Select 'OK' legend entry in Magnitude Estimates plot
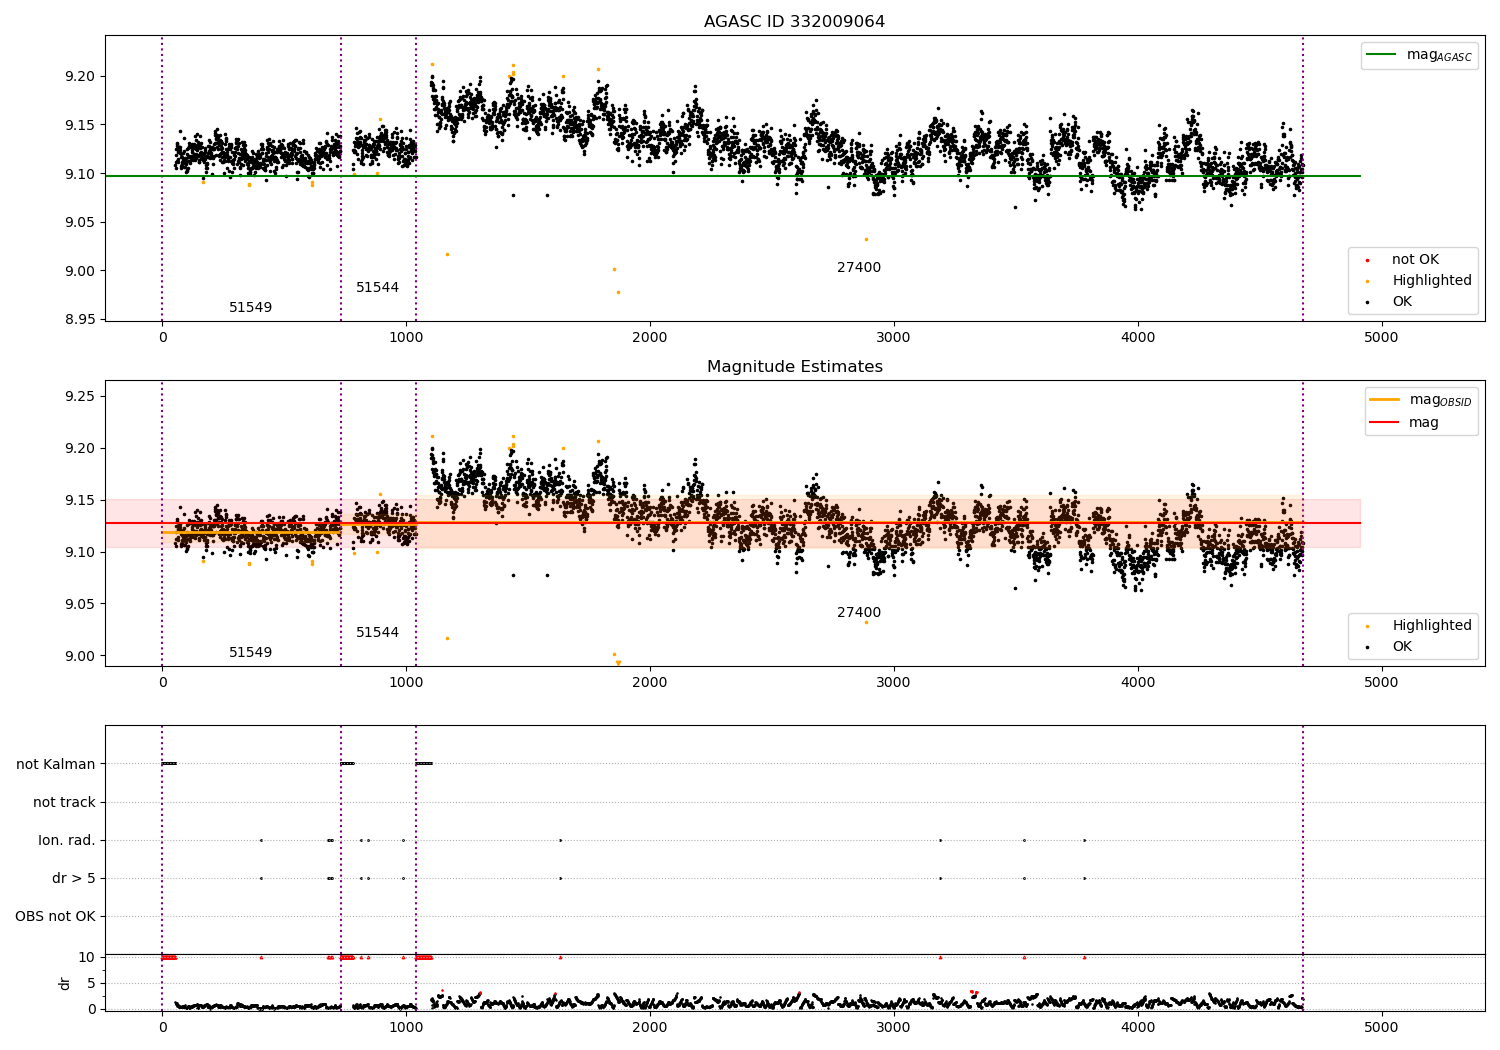 [1402, 647]
